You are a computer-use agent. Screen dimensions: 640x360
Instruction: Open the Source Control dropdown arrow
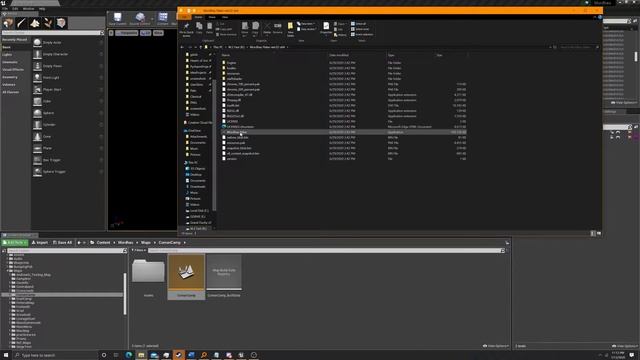click(152, 18)
